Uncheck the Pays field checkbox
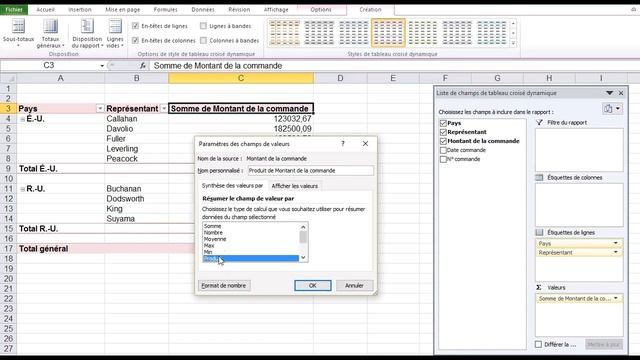Viewport: 640px width, 360px height. coord(443,123)
